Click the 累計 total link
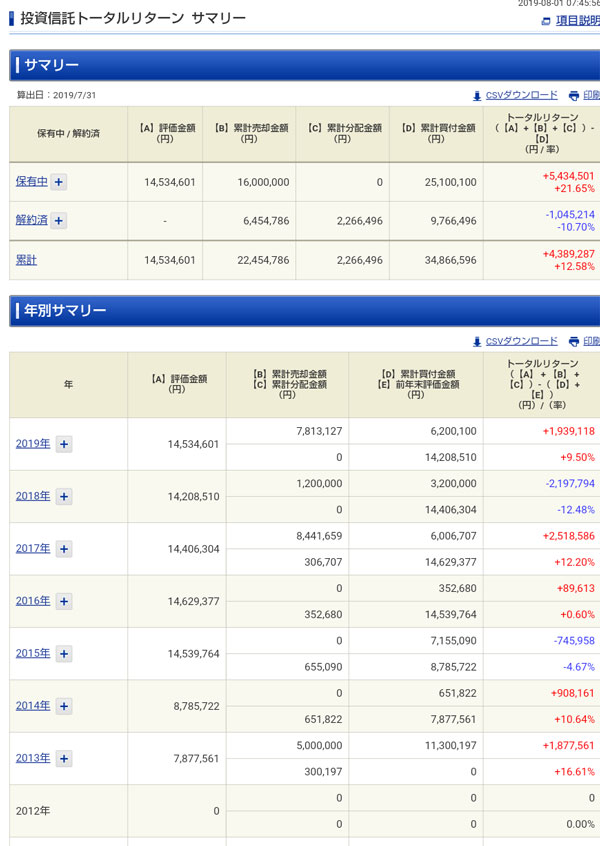The height and width of the screenshot is (846, 600). click(26, 260)
